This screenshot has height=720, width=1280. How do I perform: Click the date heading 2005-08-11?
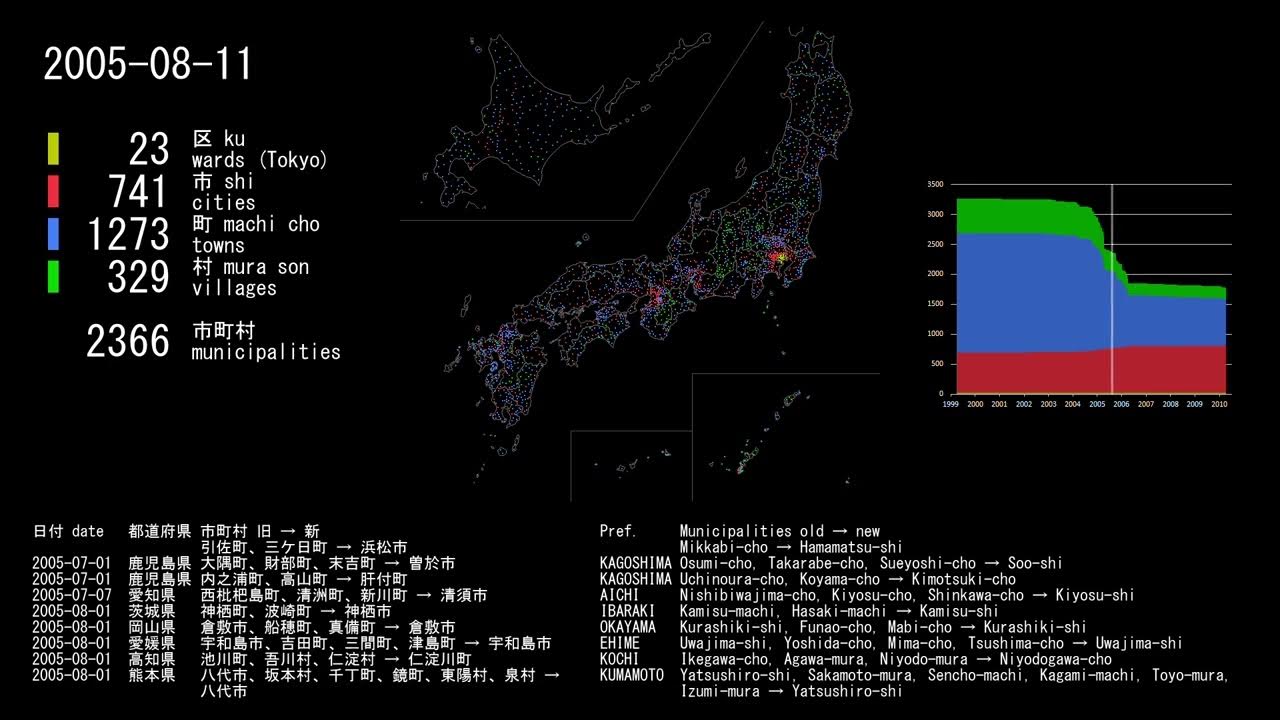pyautogui.click(x=148, y=64)
